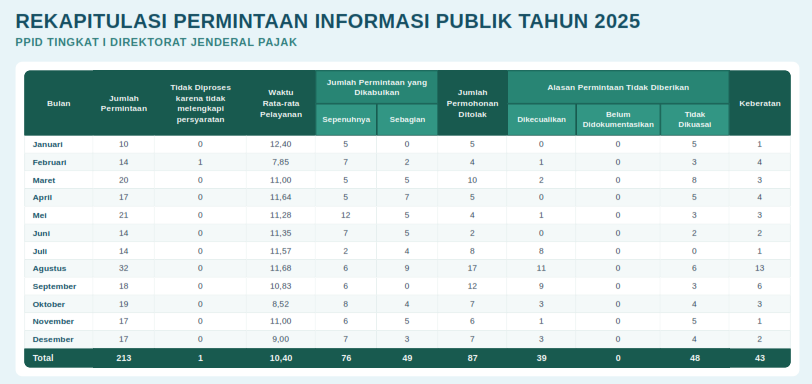Image resolution: width=812 pixels, height=384 pixels.
Task: Click Mei request count "21"
Action: click(124, 215)
